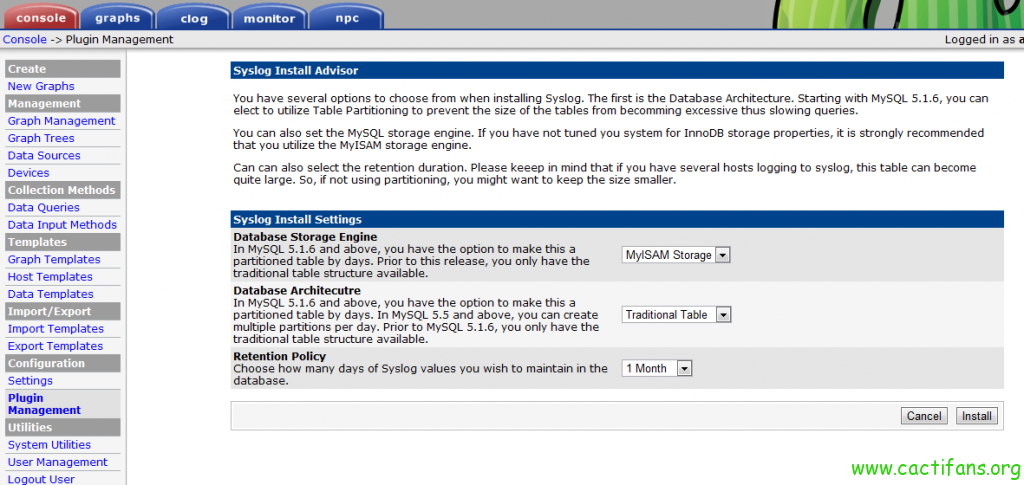The image size is (1024, 485).
Task: Click the Configuration section heading
Action: tap(63, 363)
